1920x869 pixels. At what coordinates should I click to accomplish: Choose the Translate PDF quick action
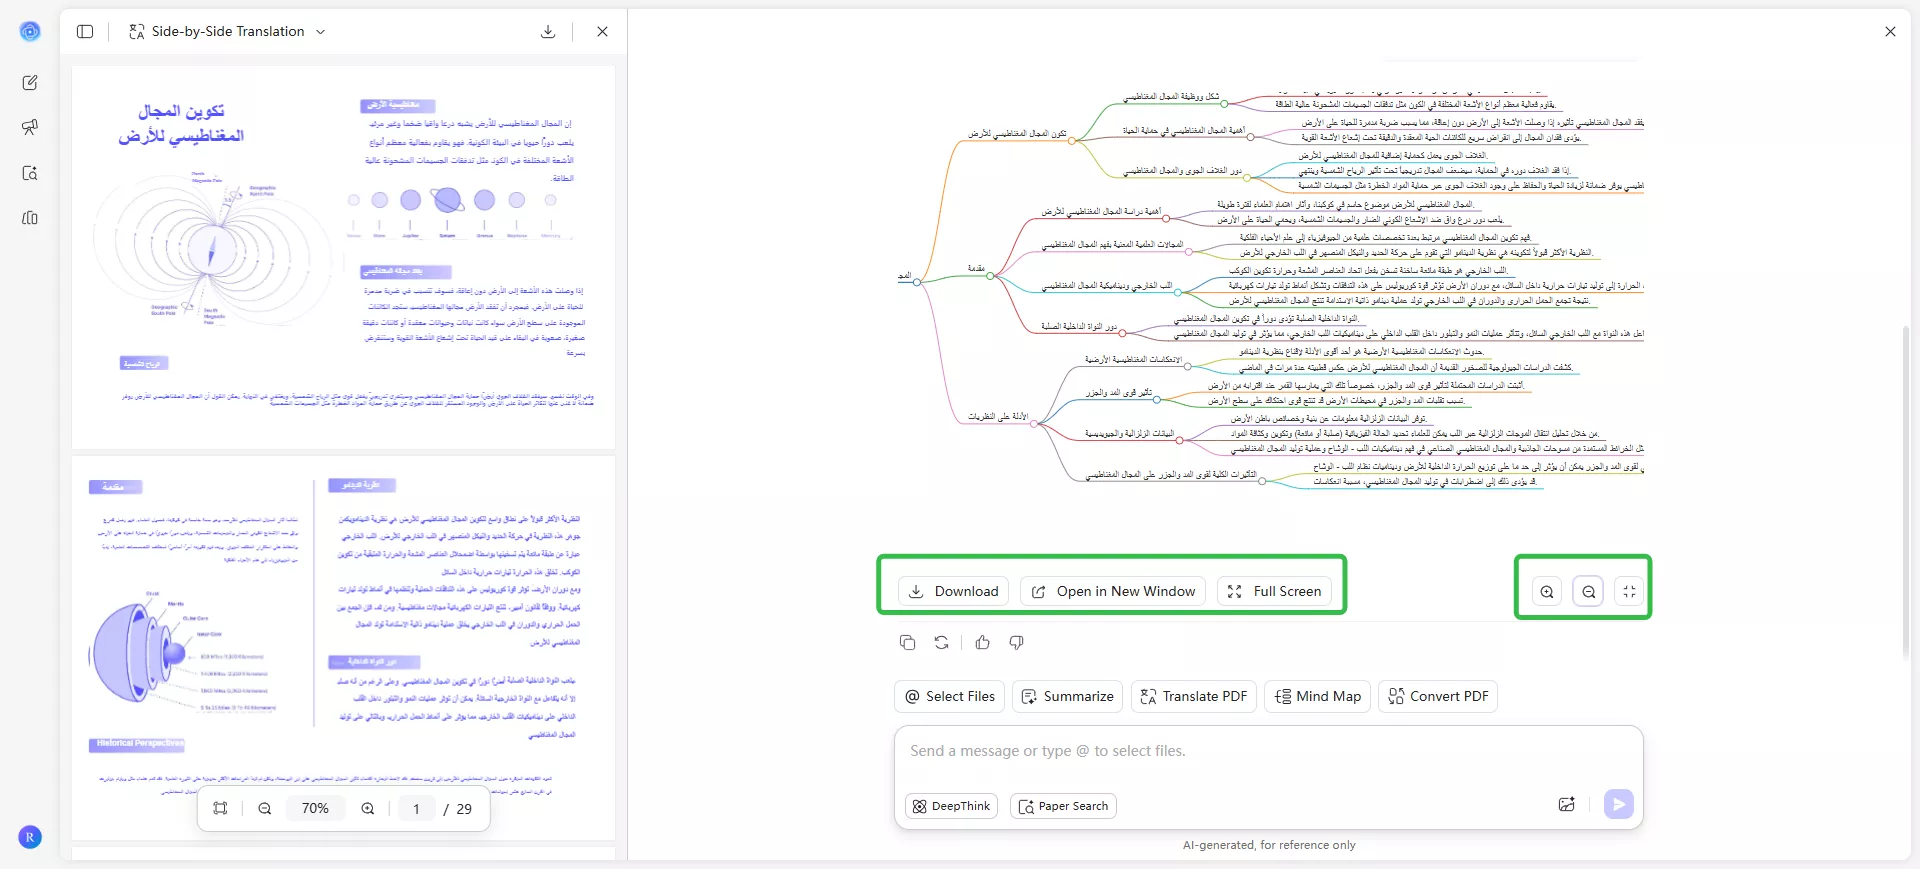click(x=1194, y=696)
